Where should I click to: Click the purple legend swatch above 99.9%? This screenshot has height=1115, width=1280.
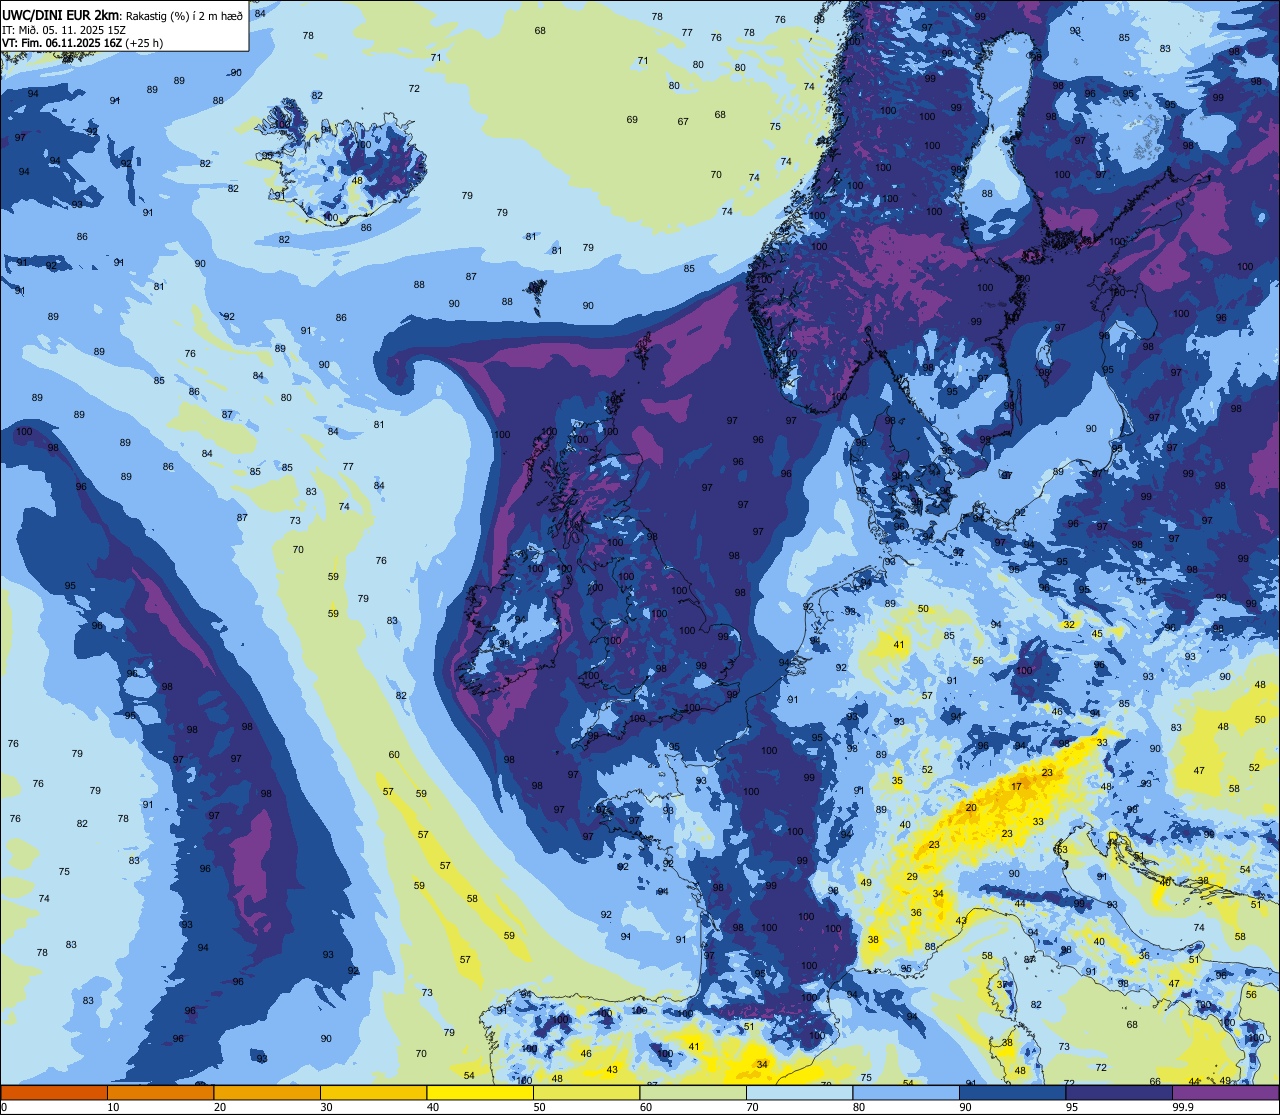pyautogui.click(x=1225, y=1092)
